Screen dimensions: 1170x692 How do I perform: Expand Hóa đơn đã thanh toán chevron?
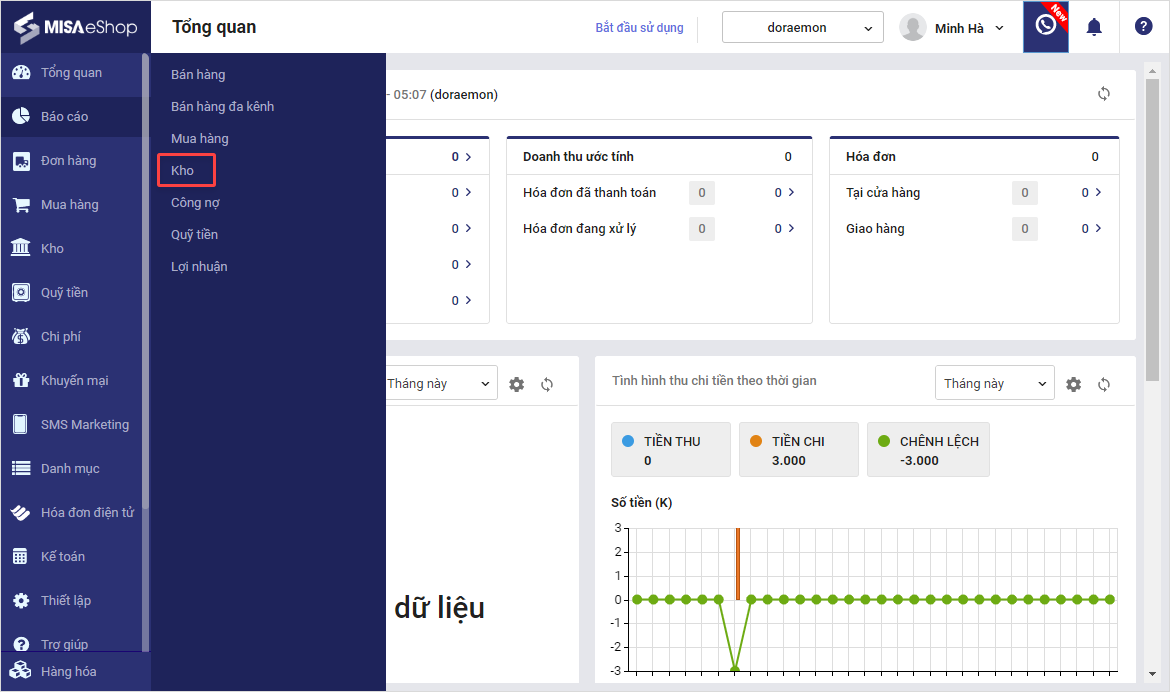coord(791,193)
